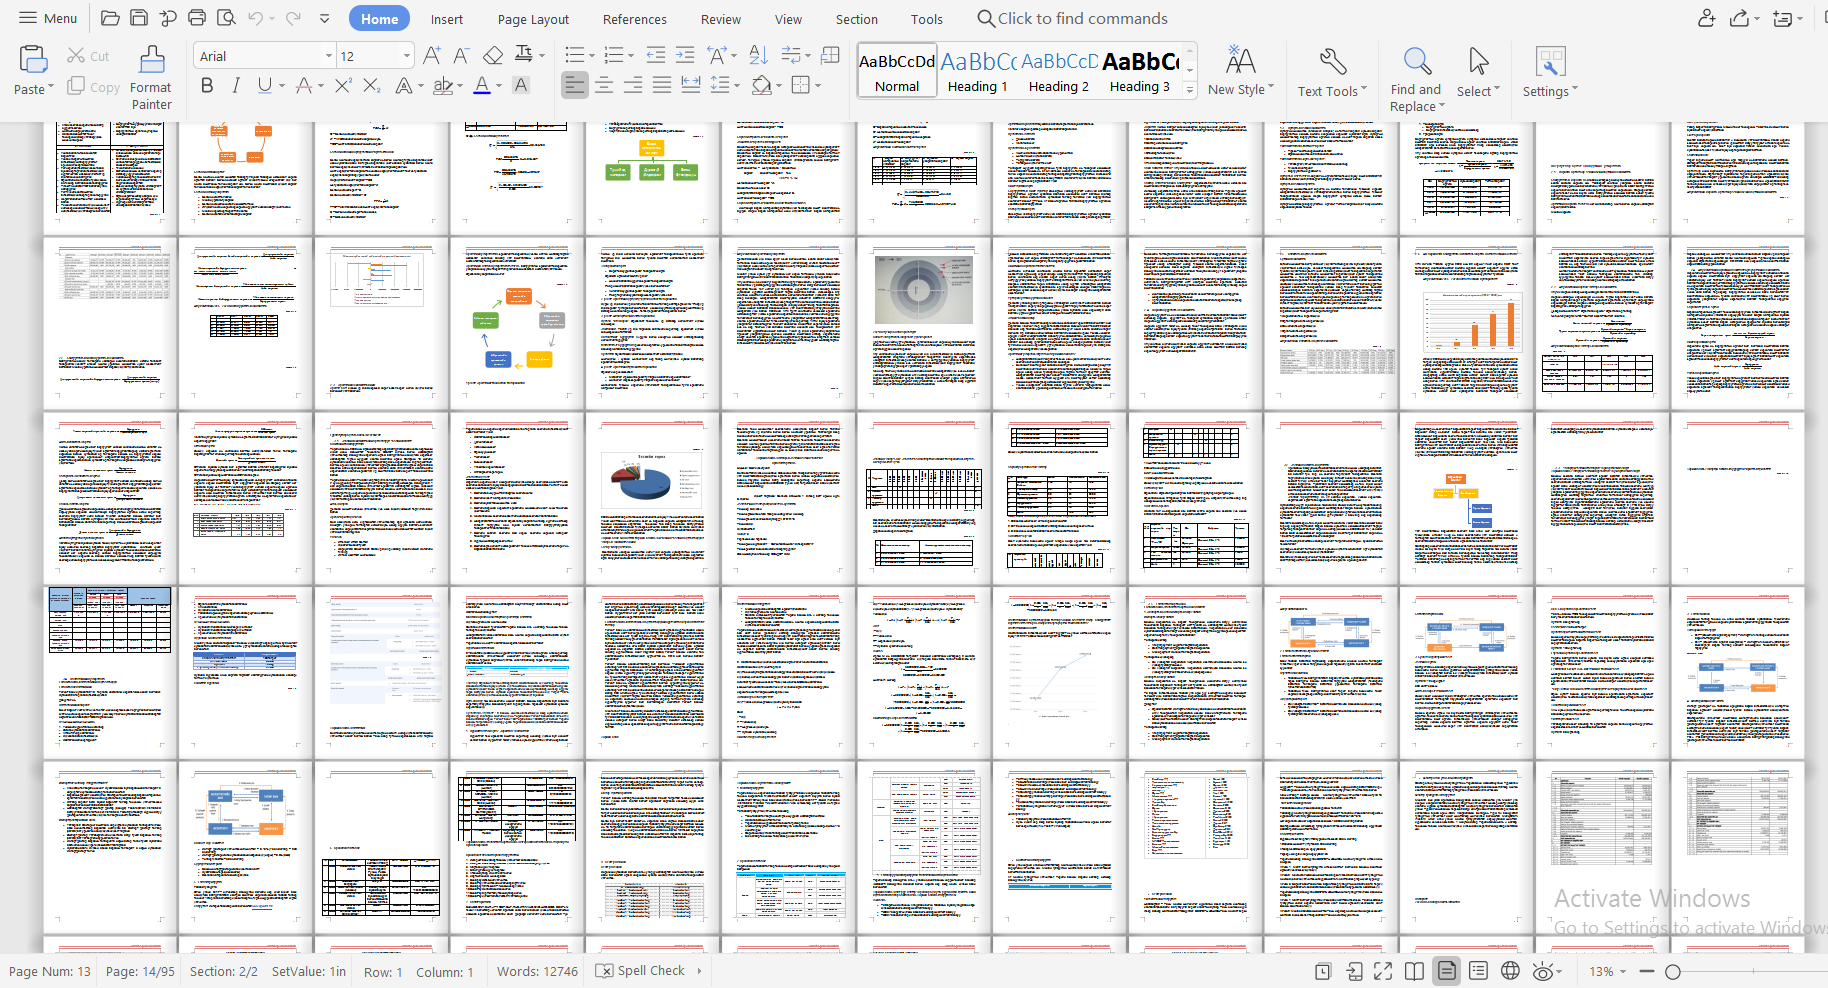Click the Clear Formatting eraser icon

tap(493, 55)
